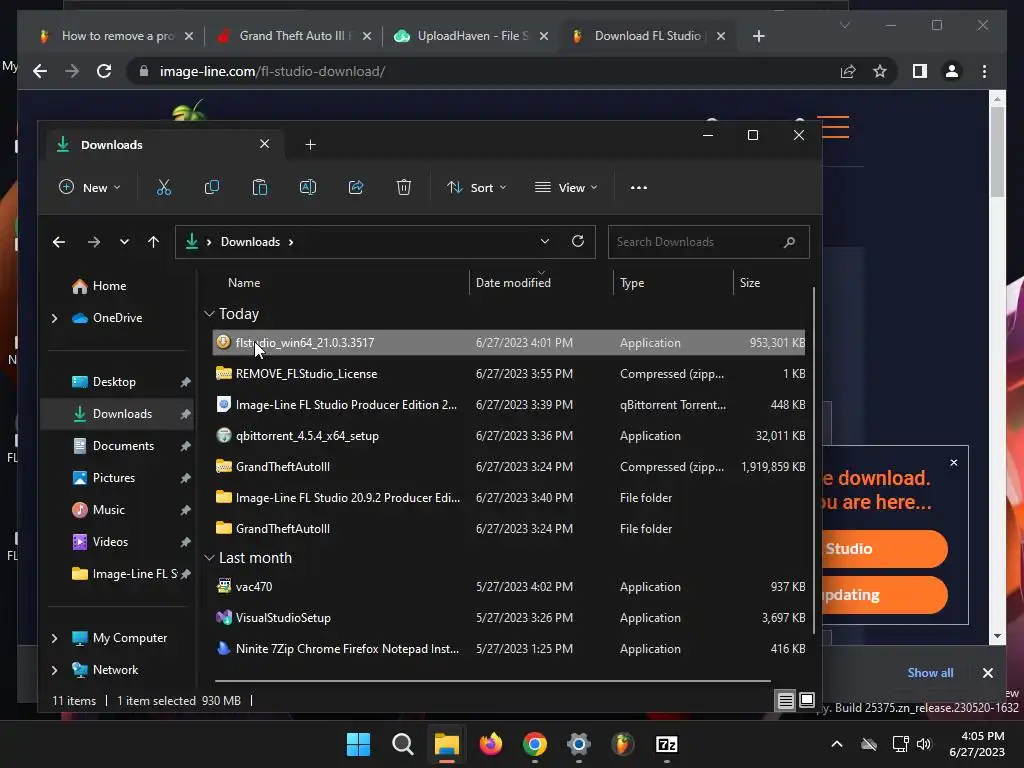1024x768 pixels.
Task: Open recent locations dropdown arrow
Action: pos(124,242)
